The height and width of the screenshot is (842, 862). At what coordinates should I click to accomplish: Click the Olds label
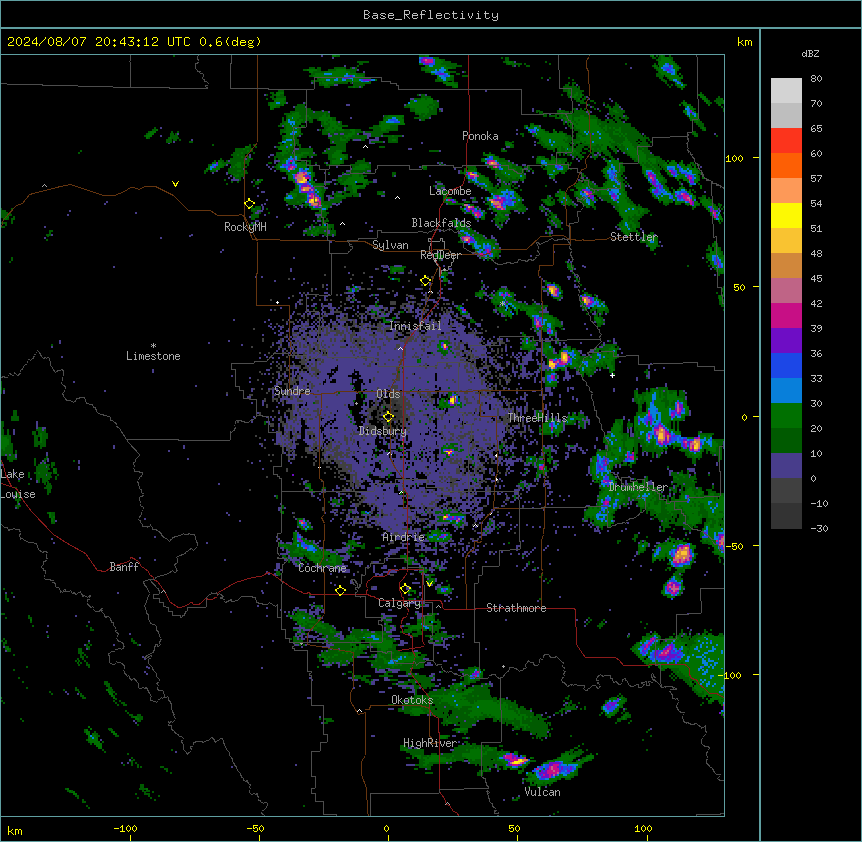click(388, 394)
